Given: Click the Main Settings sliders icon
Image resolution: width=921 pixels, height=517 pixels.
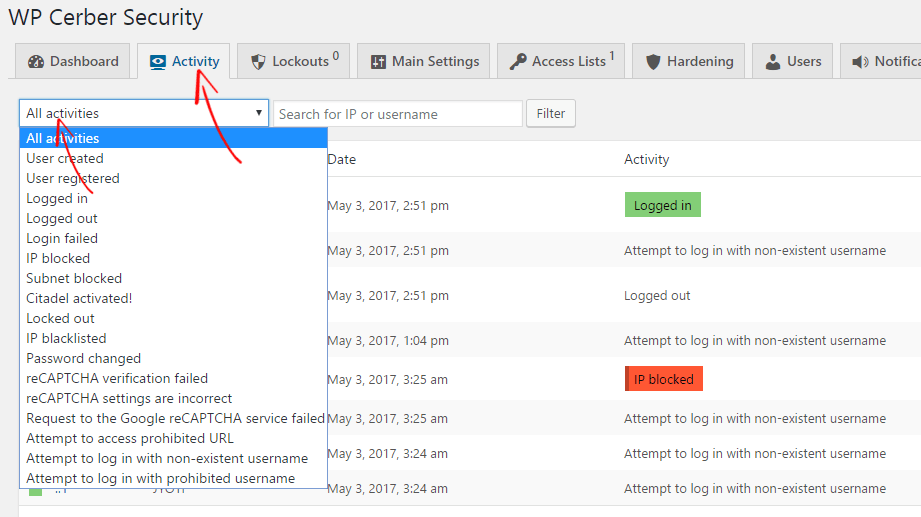Looking at the screenshot, I should 378,62.
